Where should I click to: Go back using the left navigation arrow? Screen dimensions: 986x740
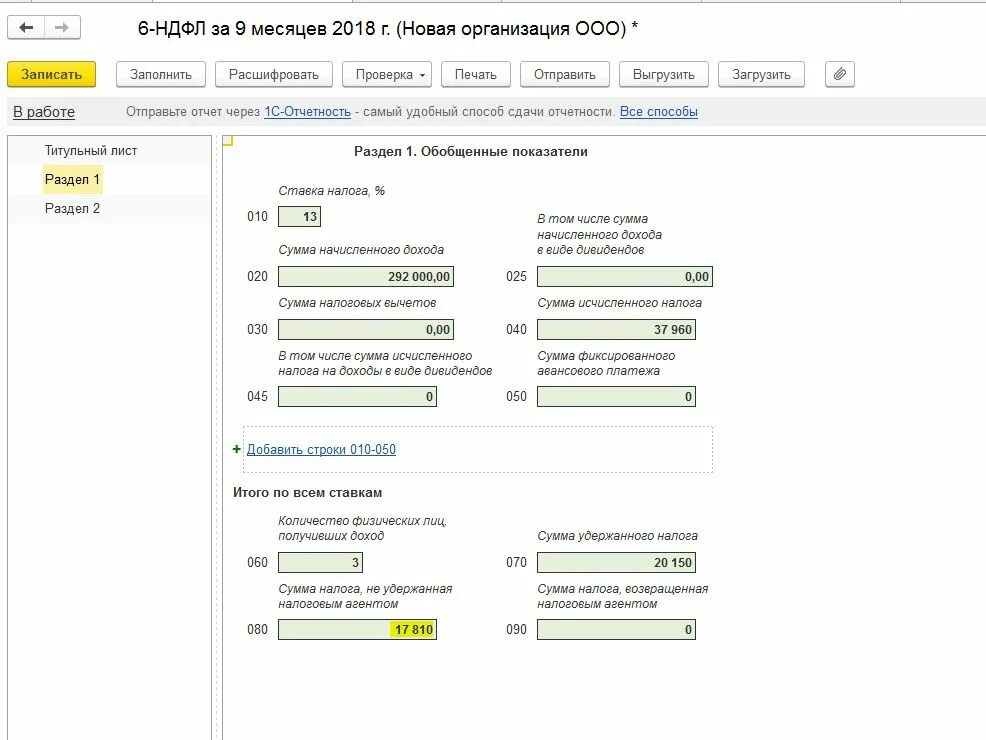[28, 28]
